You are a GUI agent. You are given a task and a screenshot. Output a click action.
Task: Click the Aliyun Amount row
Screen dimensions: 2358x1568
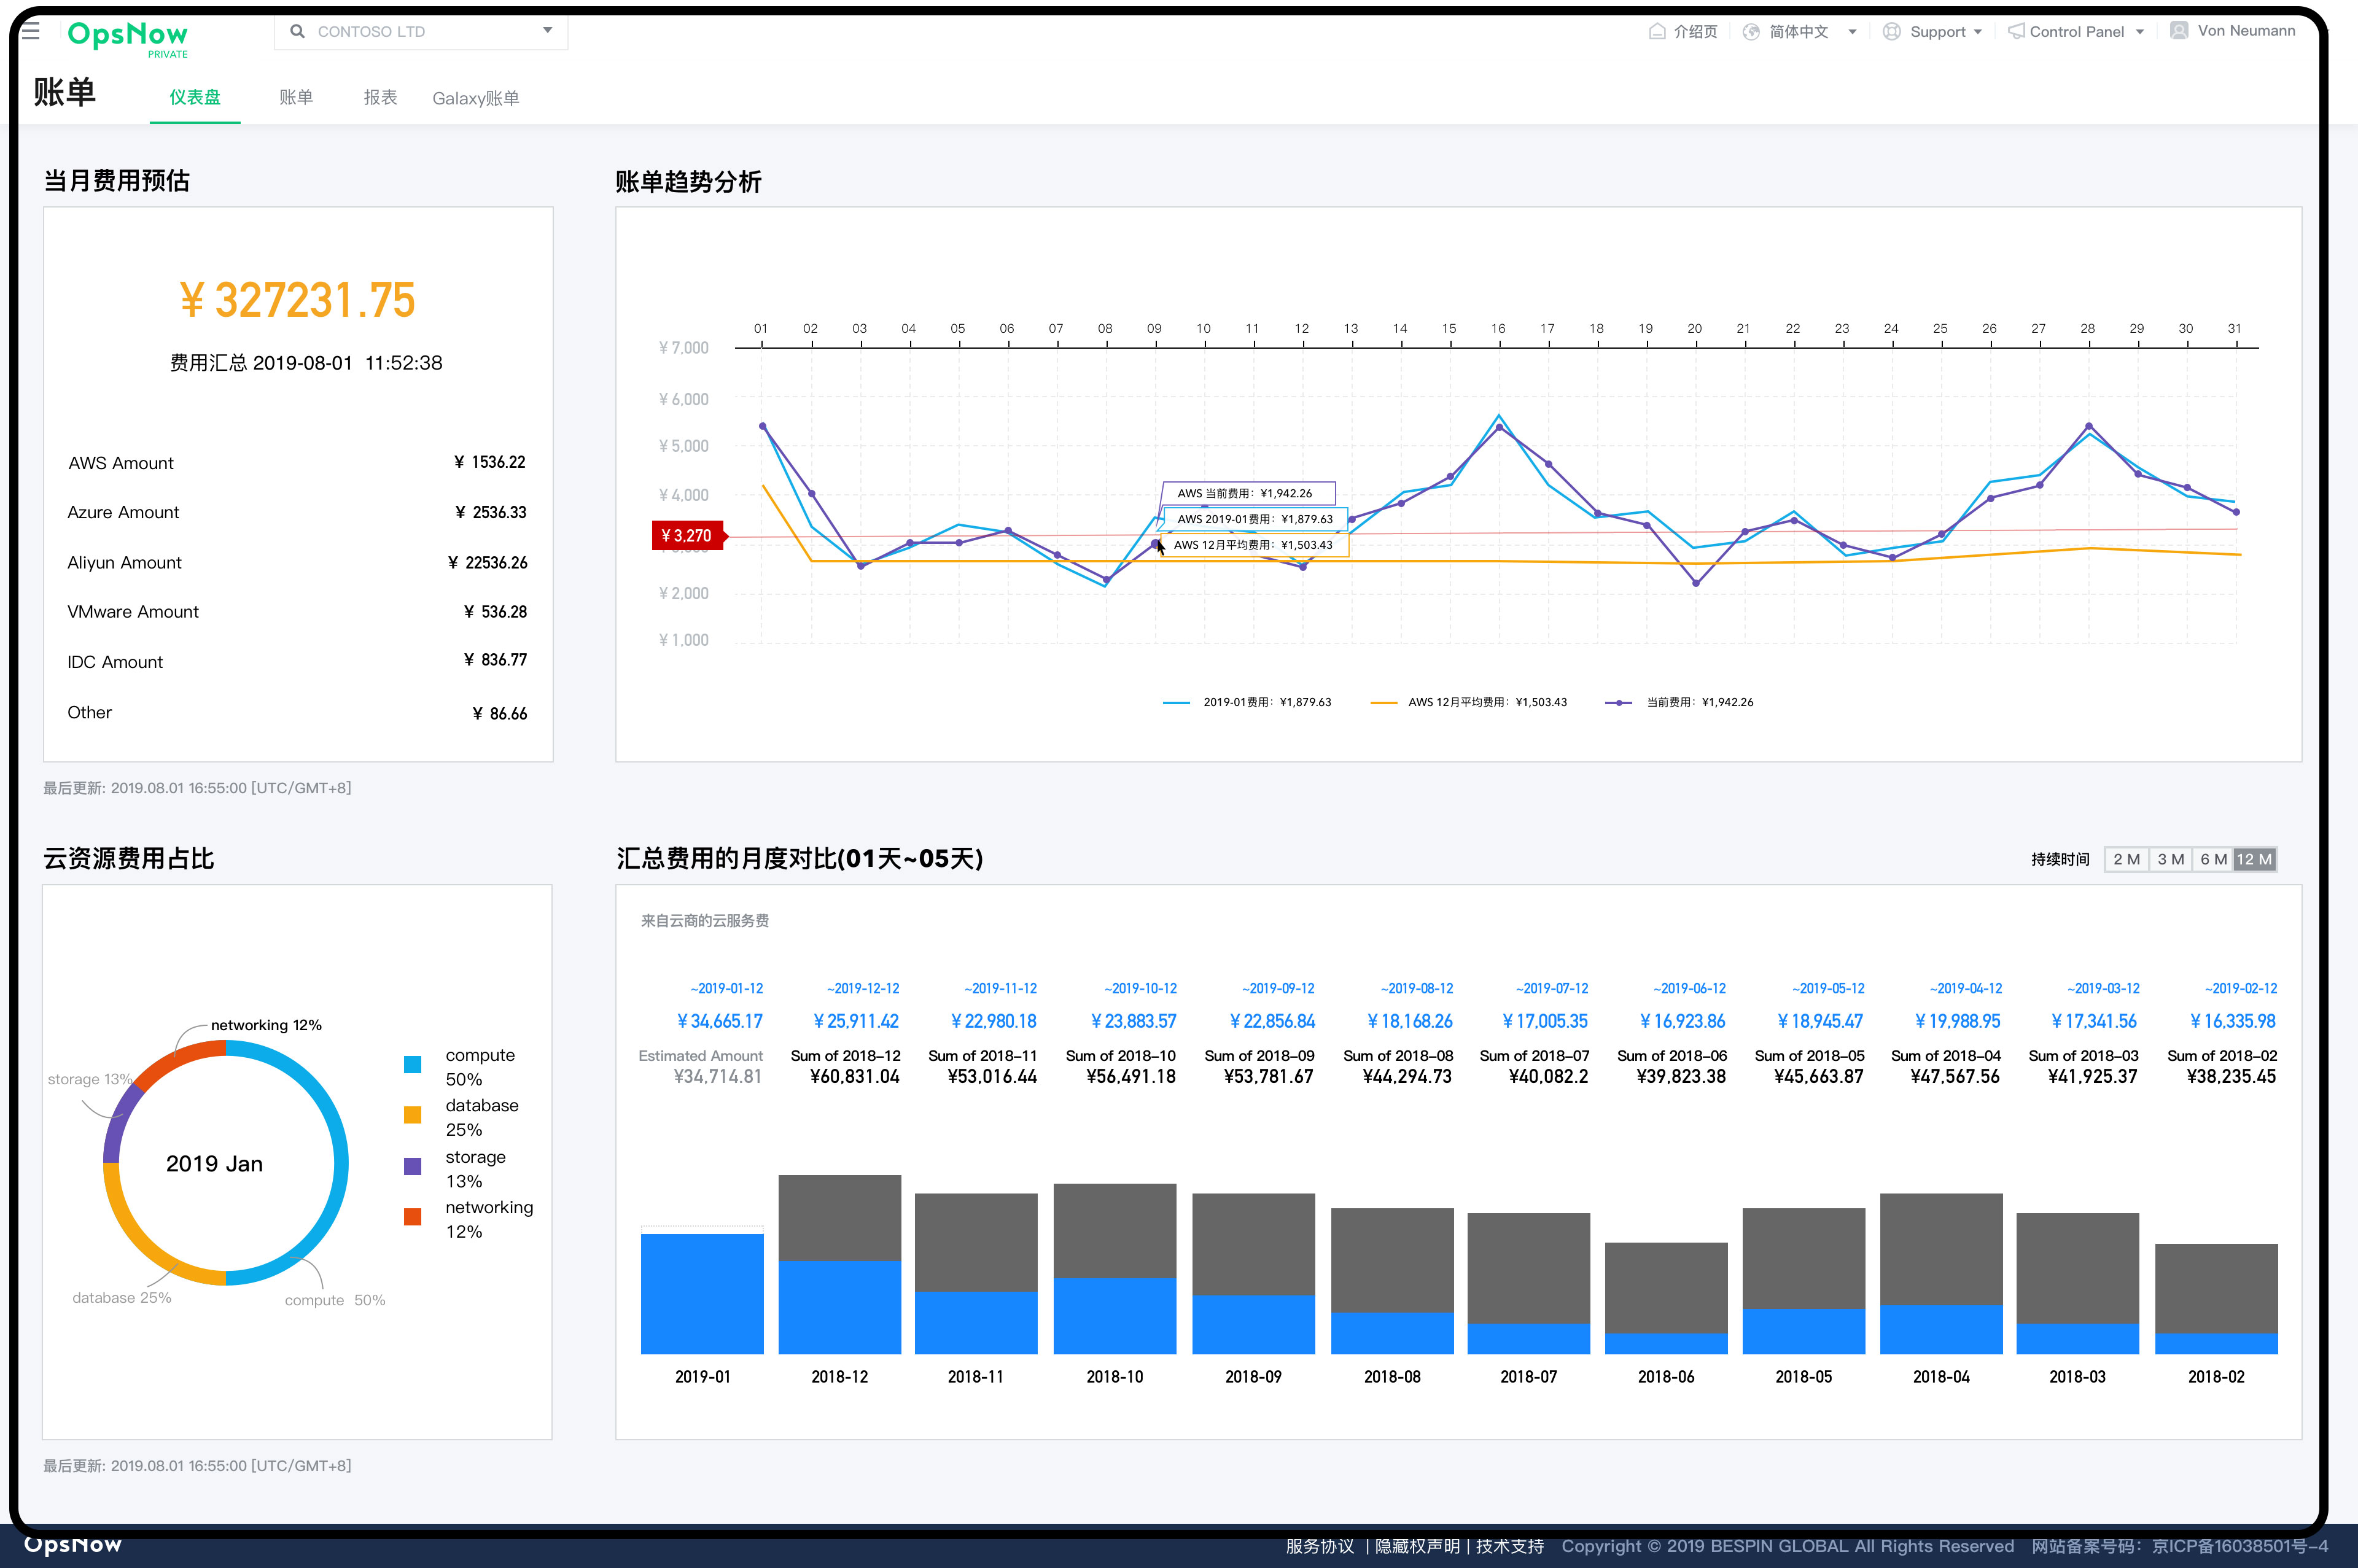click(297, 562)
